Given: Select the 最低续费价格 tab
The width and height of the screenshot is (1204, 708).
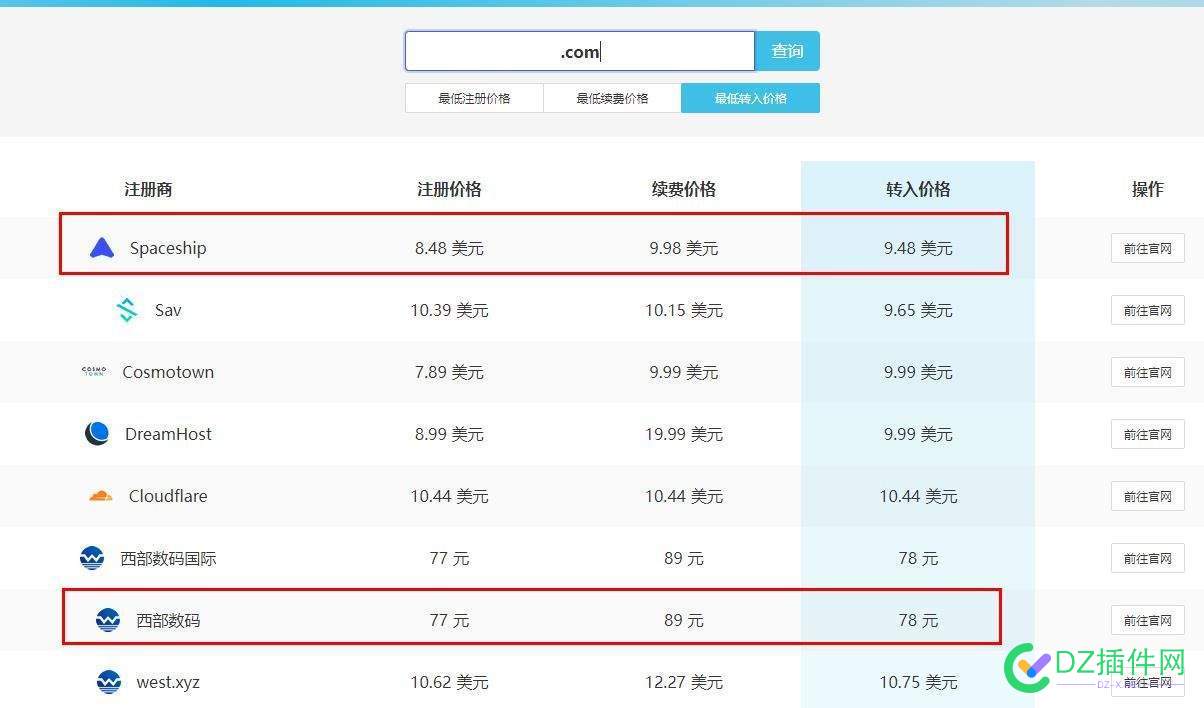Looking at the screenshot, I should coord(612,98).
